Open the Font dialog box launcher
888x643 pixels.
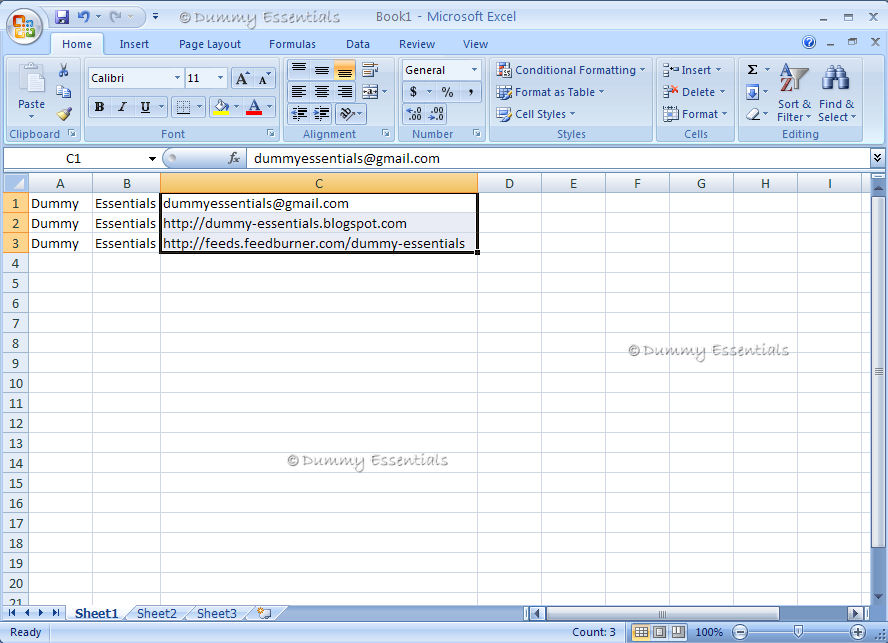click(271, 133)
